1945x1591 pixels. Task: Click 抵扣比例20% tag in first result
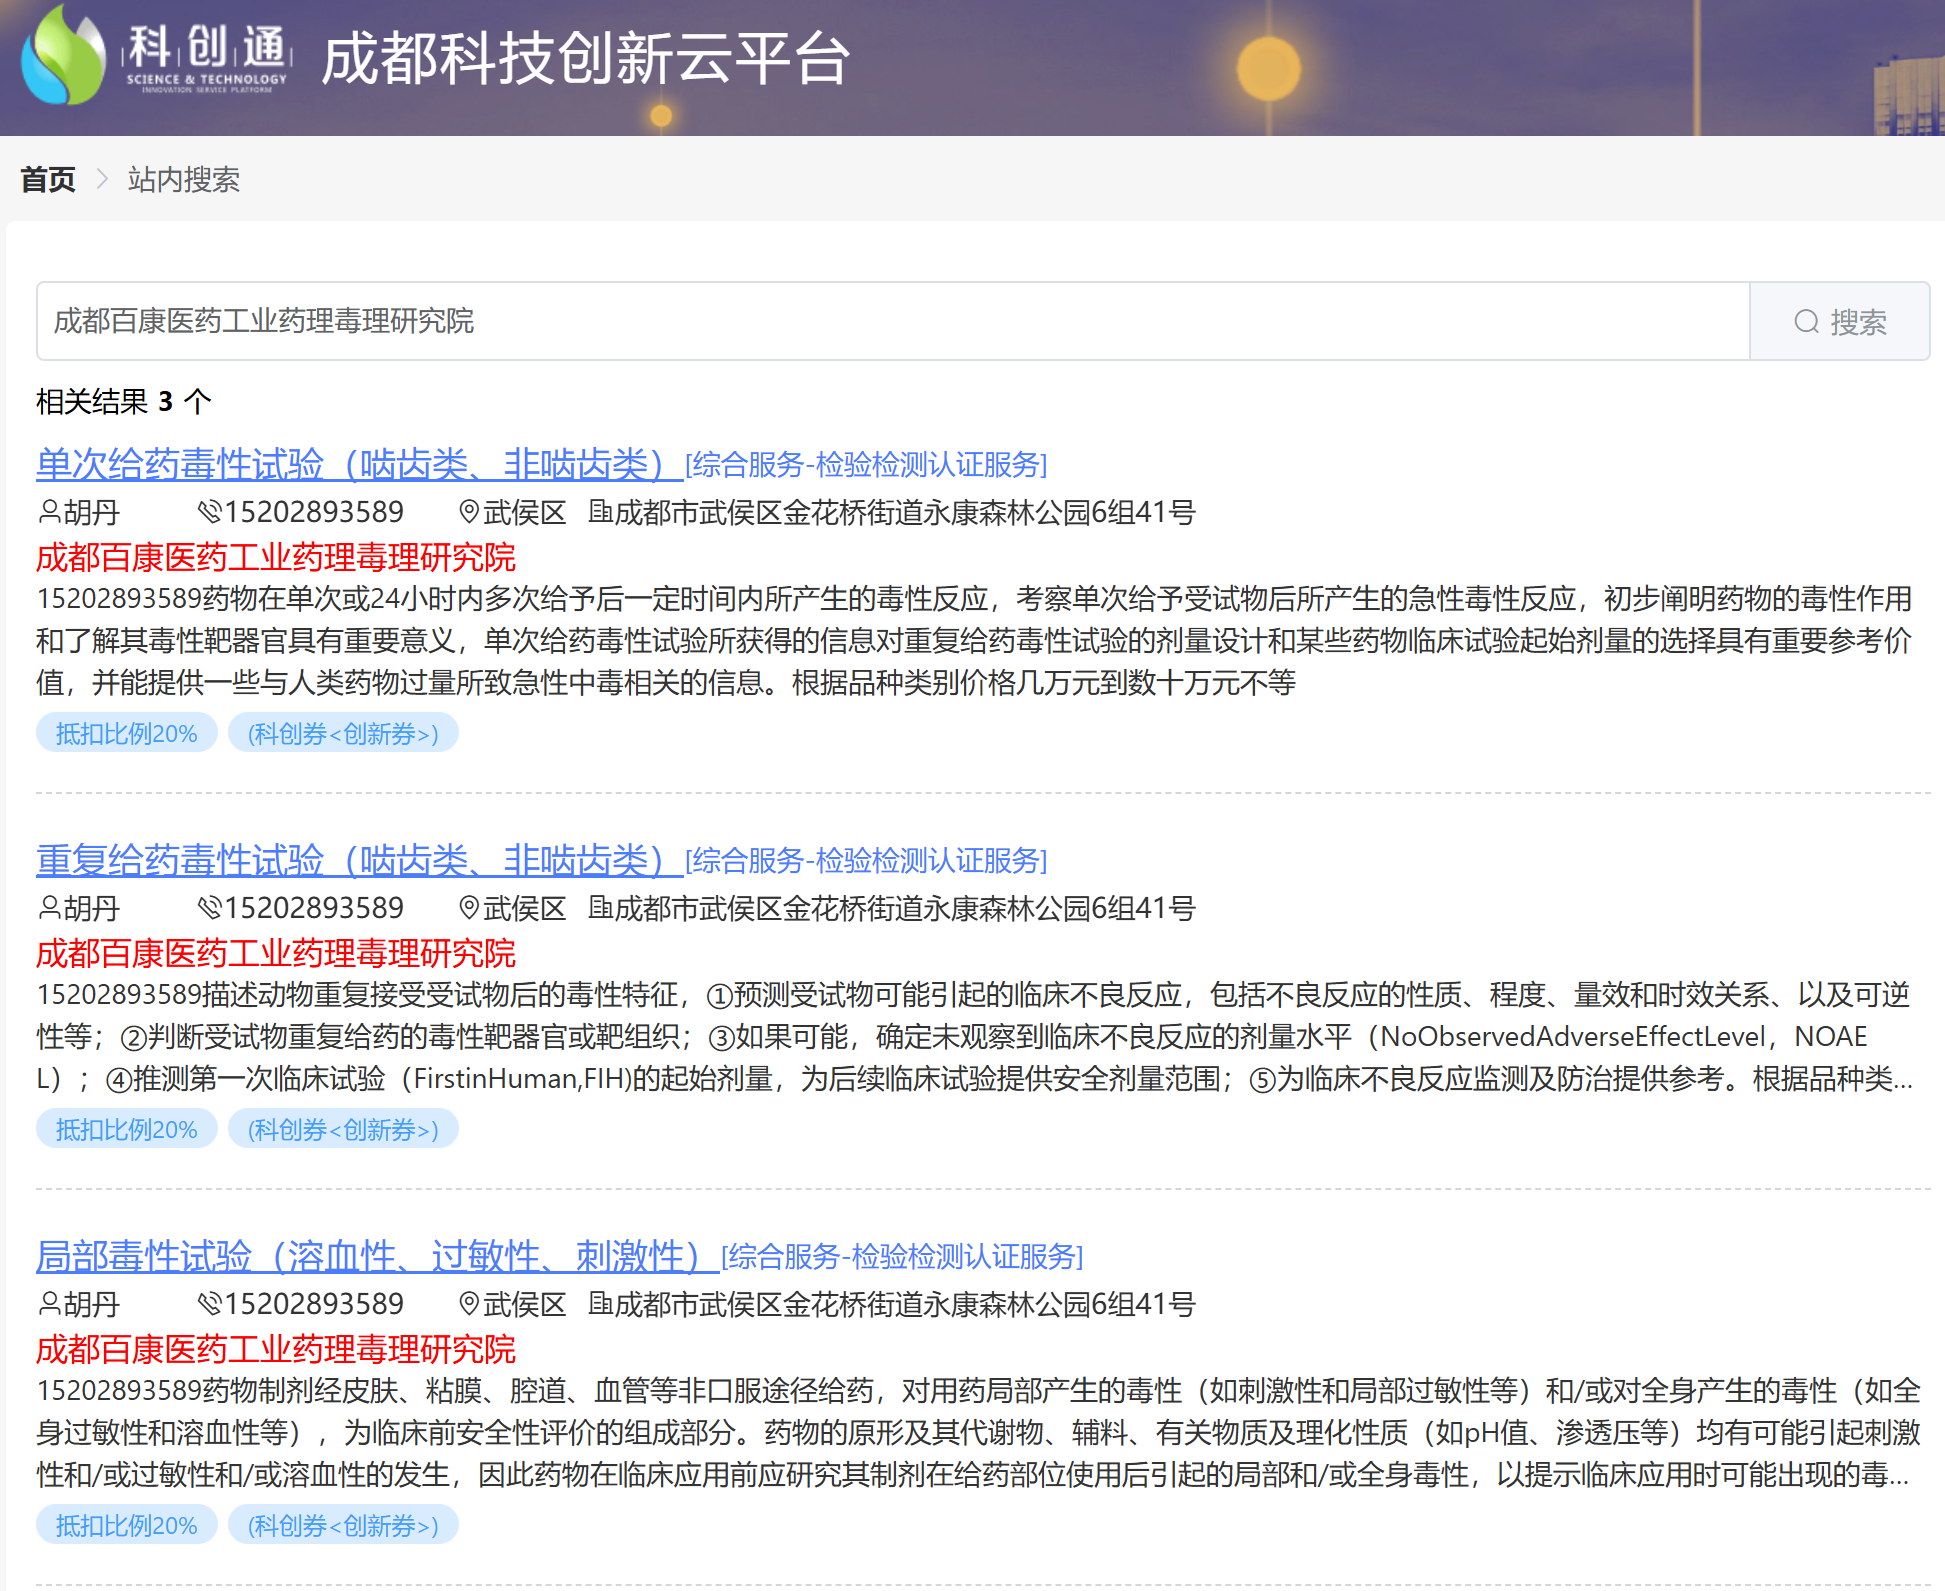(126, 733)
